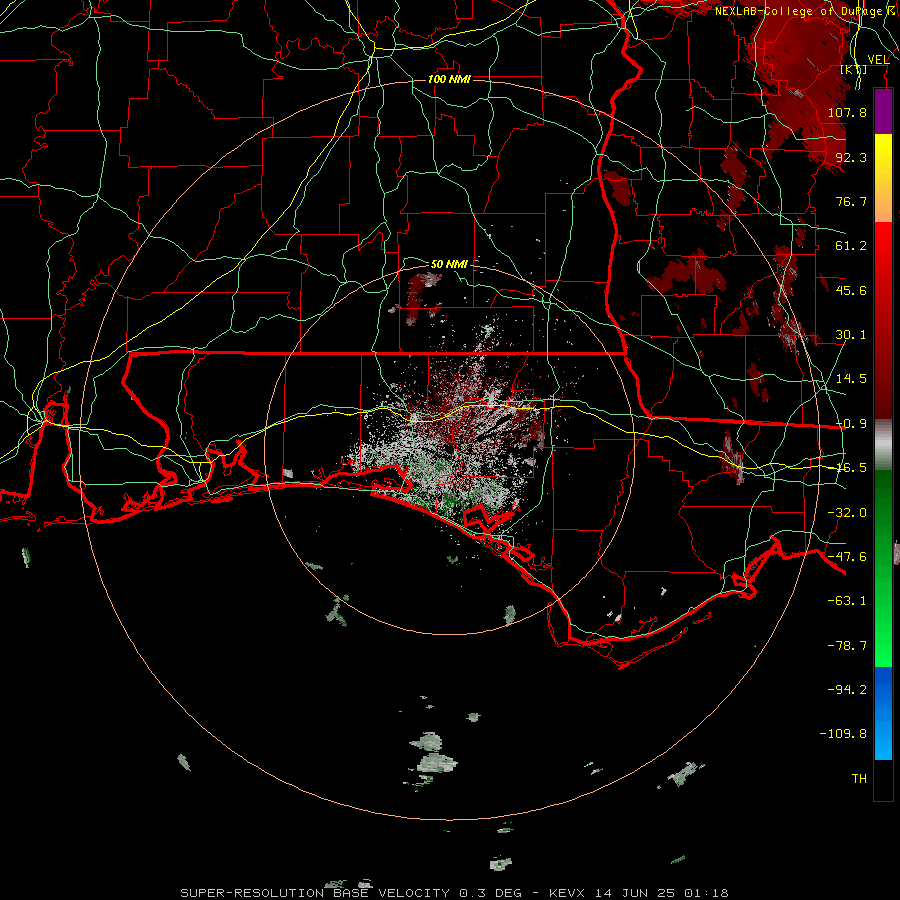Image resolution: width=900 pixels, height=900 pixels.
Task: Click the [KT] units label
Action: point(854,69)
